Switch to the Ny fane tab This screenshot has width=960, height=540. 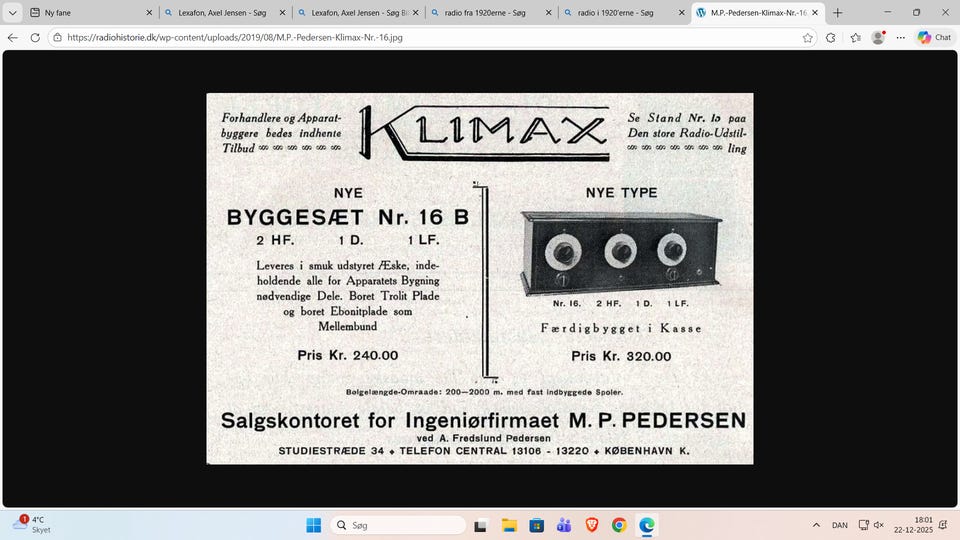coord(91,12)
